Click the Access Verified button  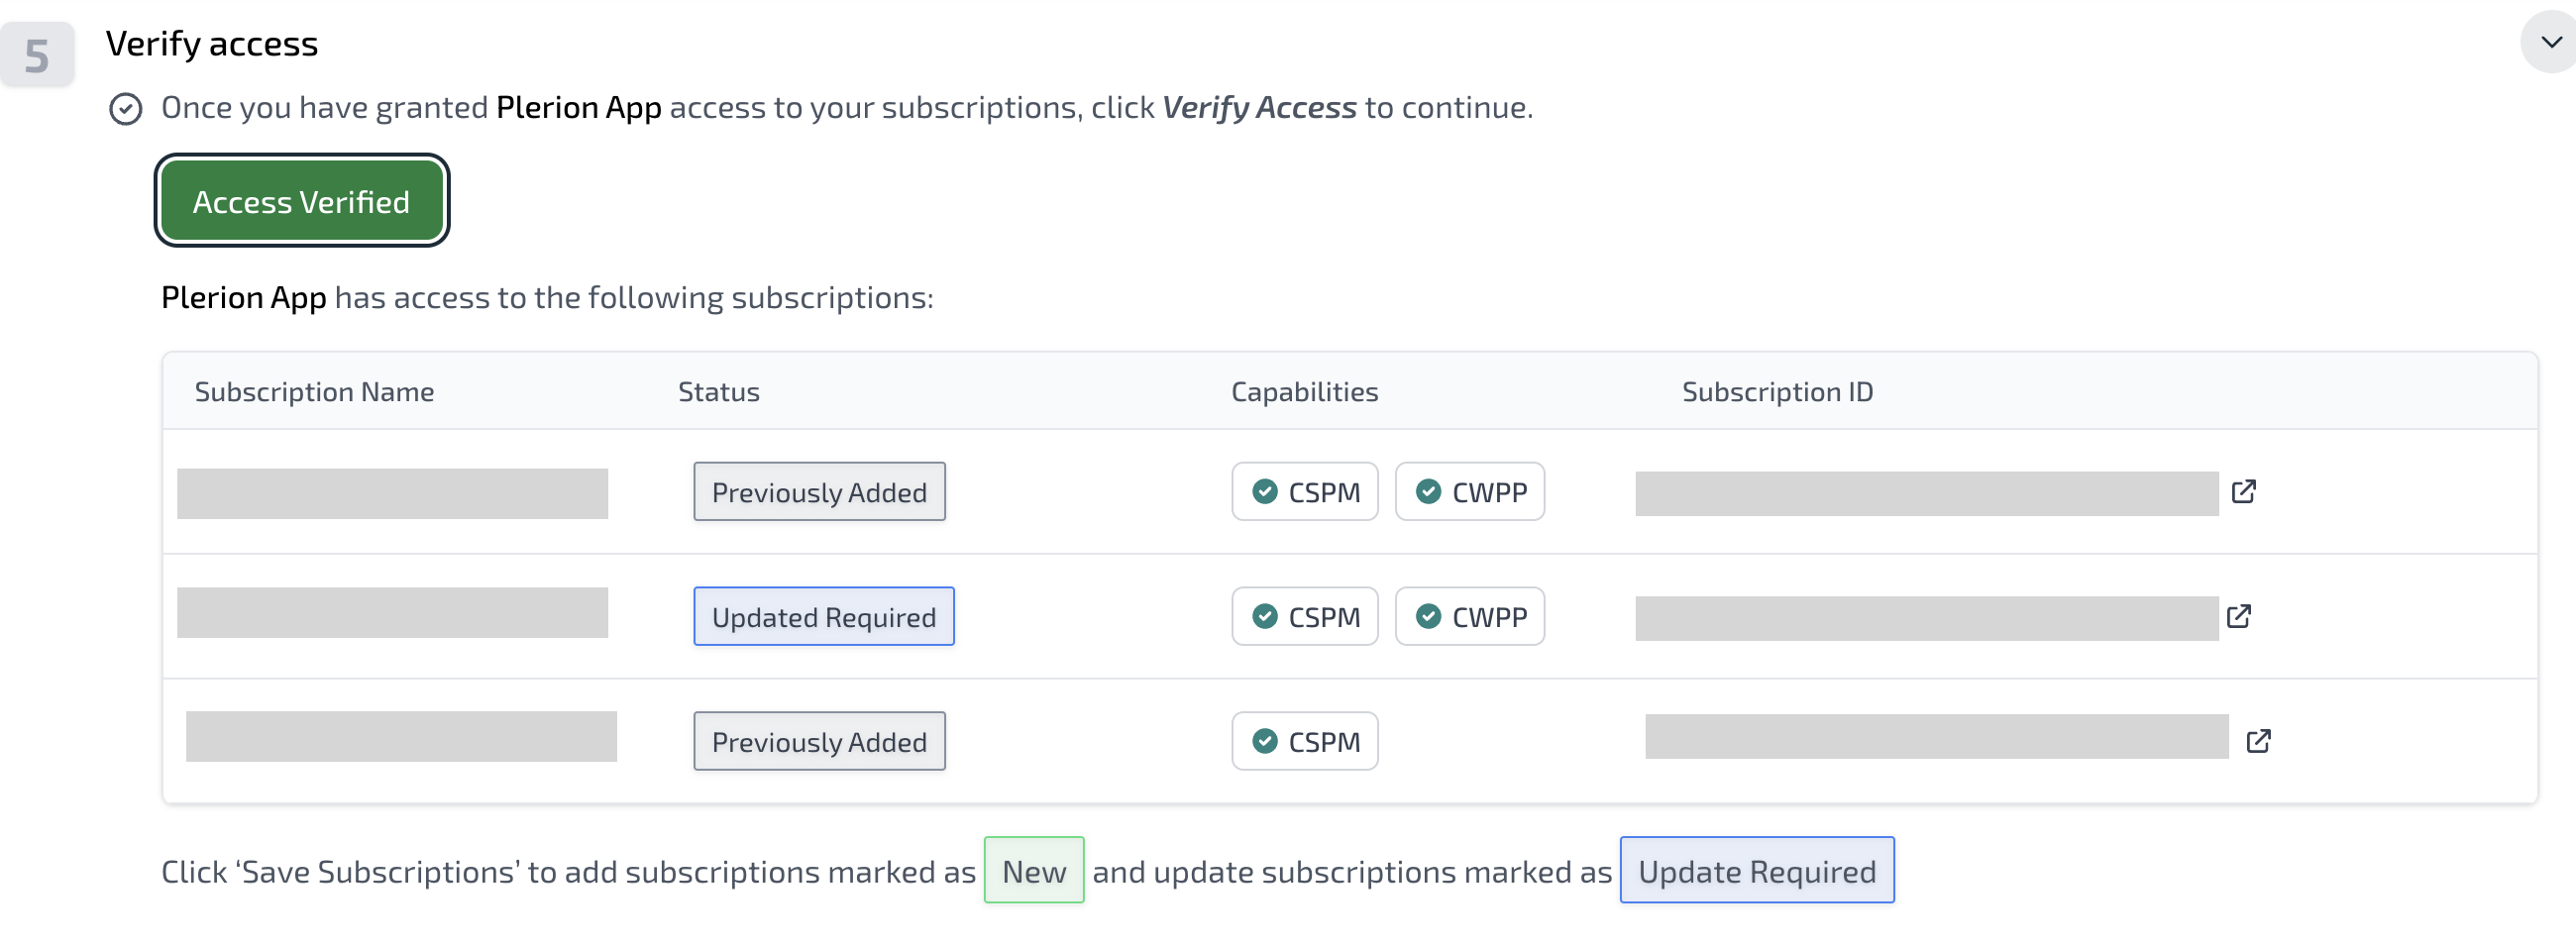pos(301,201)
